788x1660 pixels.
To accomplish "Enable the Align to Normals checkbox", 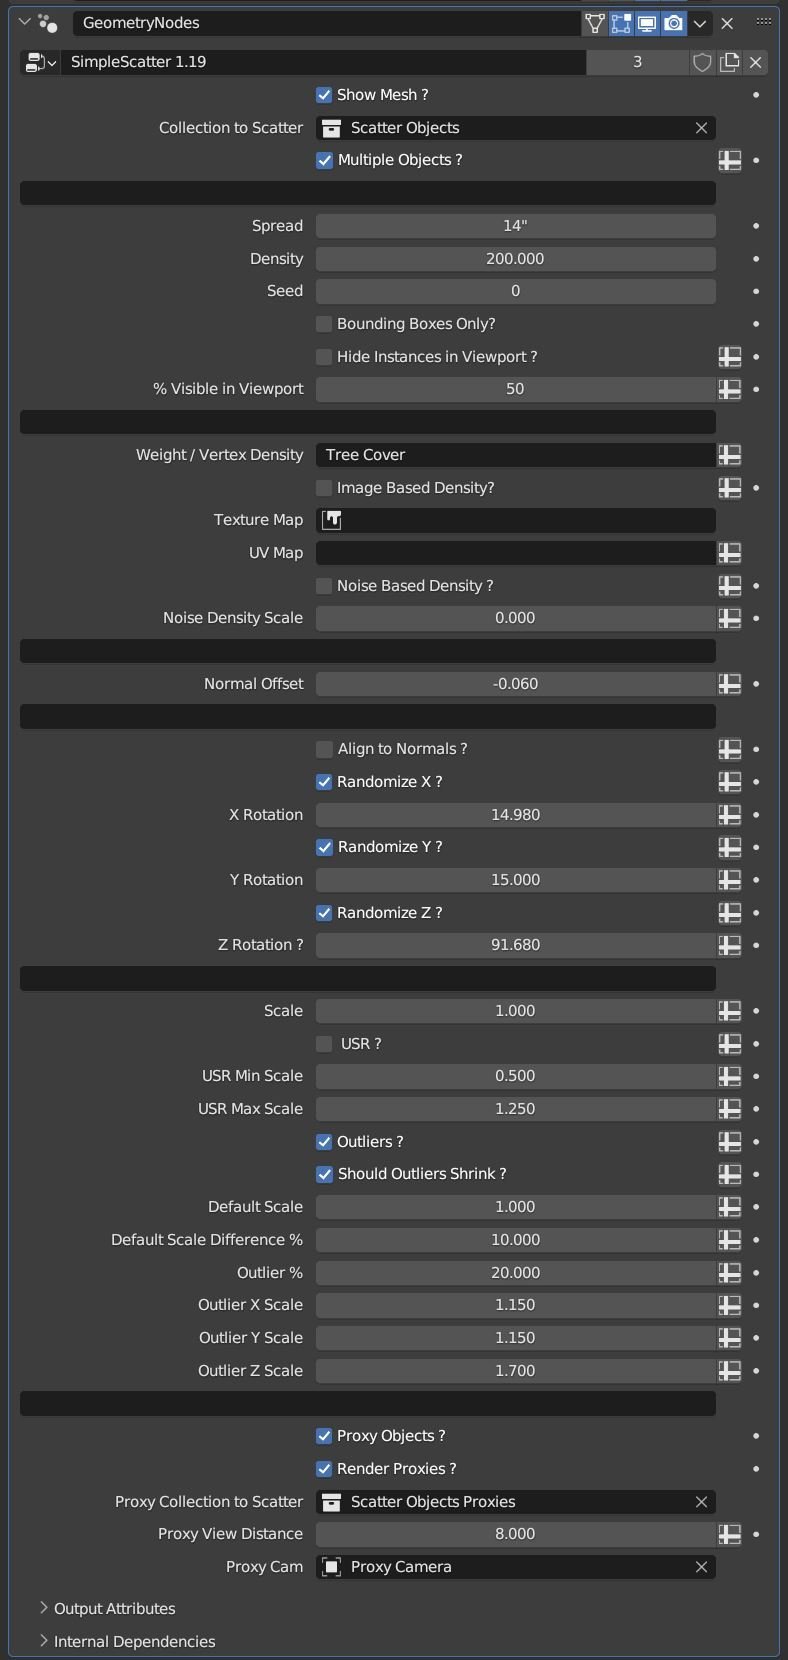I will (324, 749).
